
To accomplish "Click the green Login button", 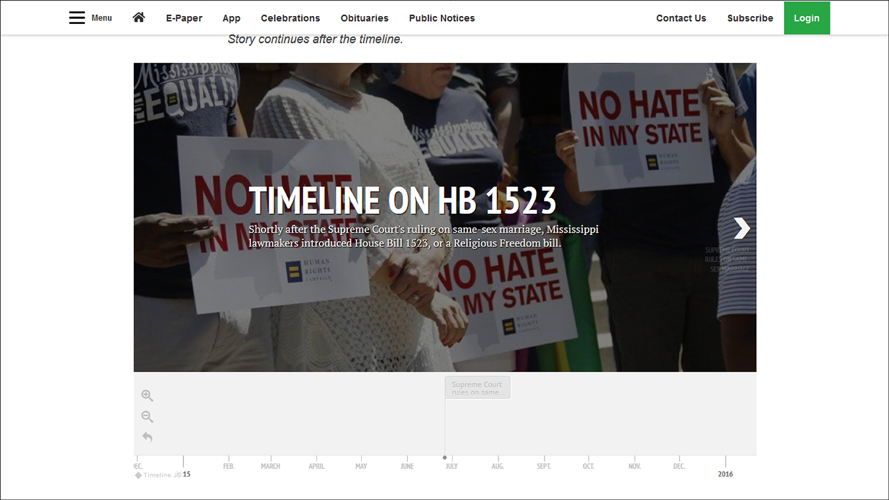I will pos(807,18).
